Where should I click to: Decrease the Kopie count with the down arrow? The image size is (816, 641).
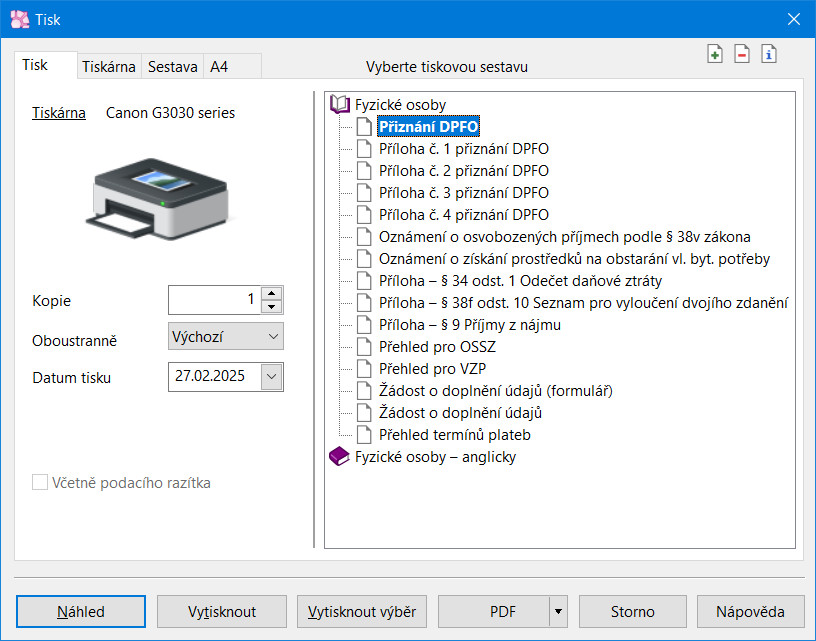click(272, 306)
